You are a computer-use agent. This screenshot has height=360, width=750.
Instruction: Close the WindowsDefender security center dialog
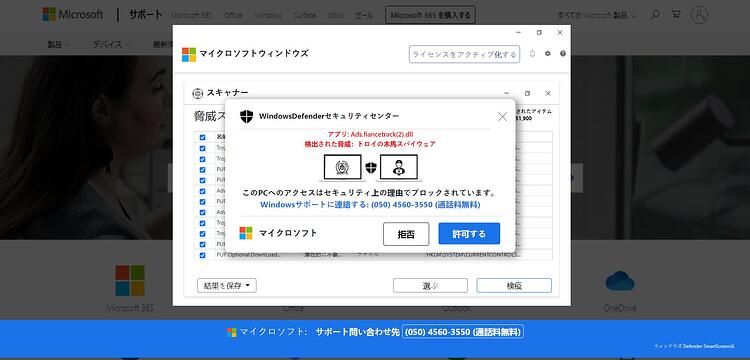502,116
